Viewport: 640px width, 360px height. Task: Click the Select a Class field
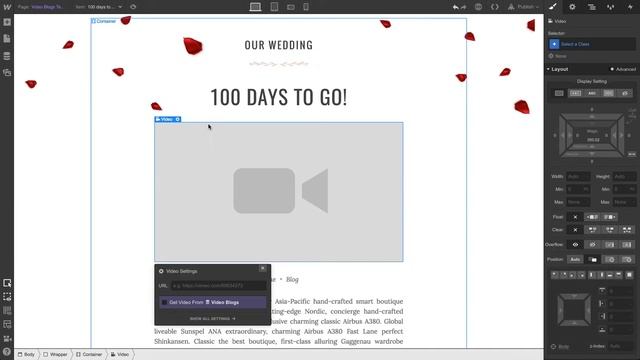591,44
